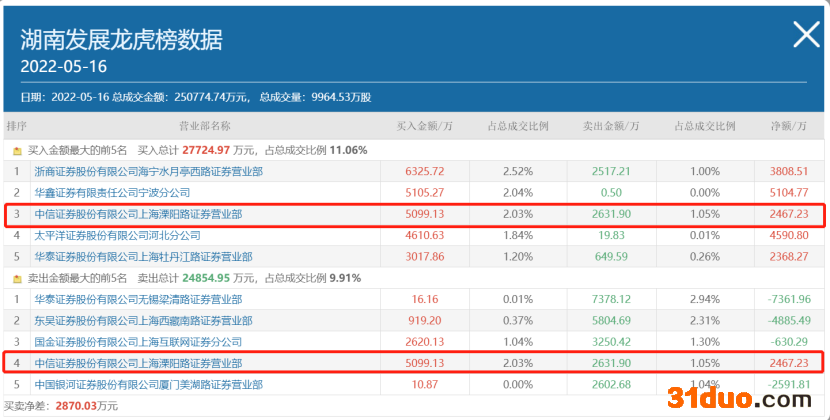
Task: Open 中信证券上海溧阳路 link in sell section
Action: [137, 363]
